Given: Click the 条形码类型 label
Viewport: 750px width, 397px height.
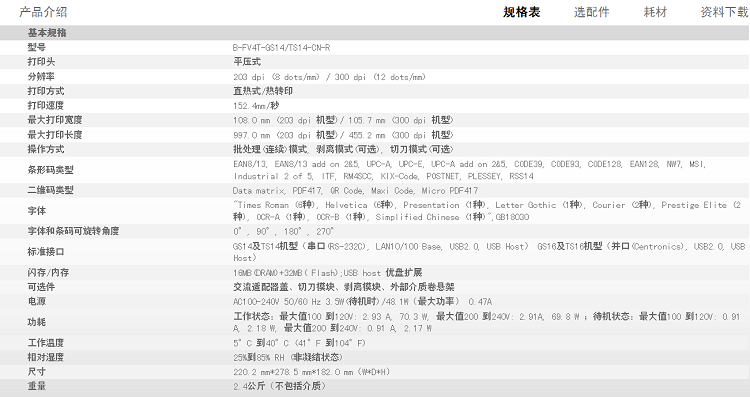Looking at the screenshot, I should [x=50, y=169].
